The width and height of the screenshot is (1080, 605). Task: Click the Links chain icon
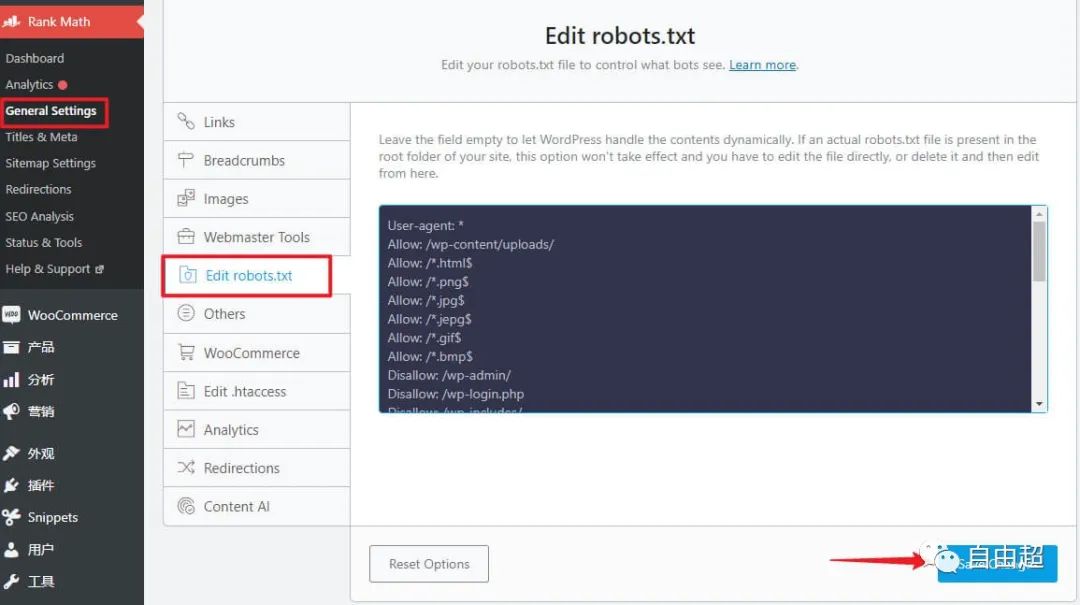coord(186,121)
